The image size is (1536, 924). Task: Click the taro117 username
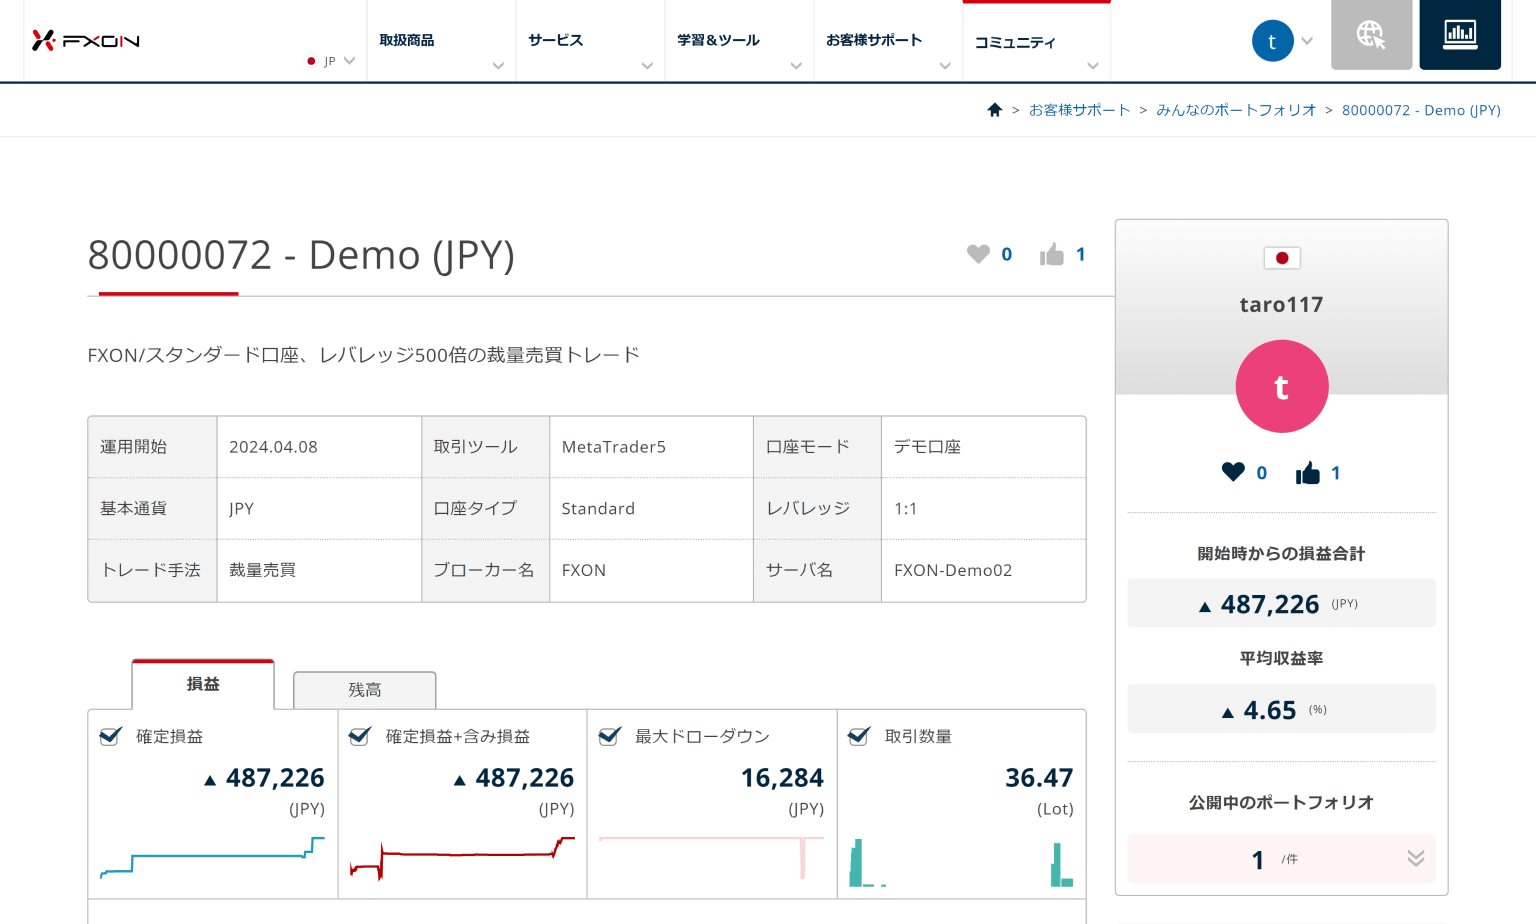coord(1282,304)
